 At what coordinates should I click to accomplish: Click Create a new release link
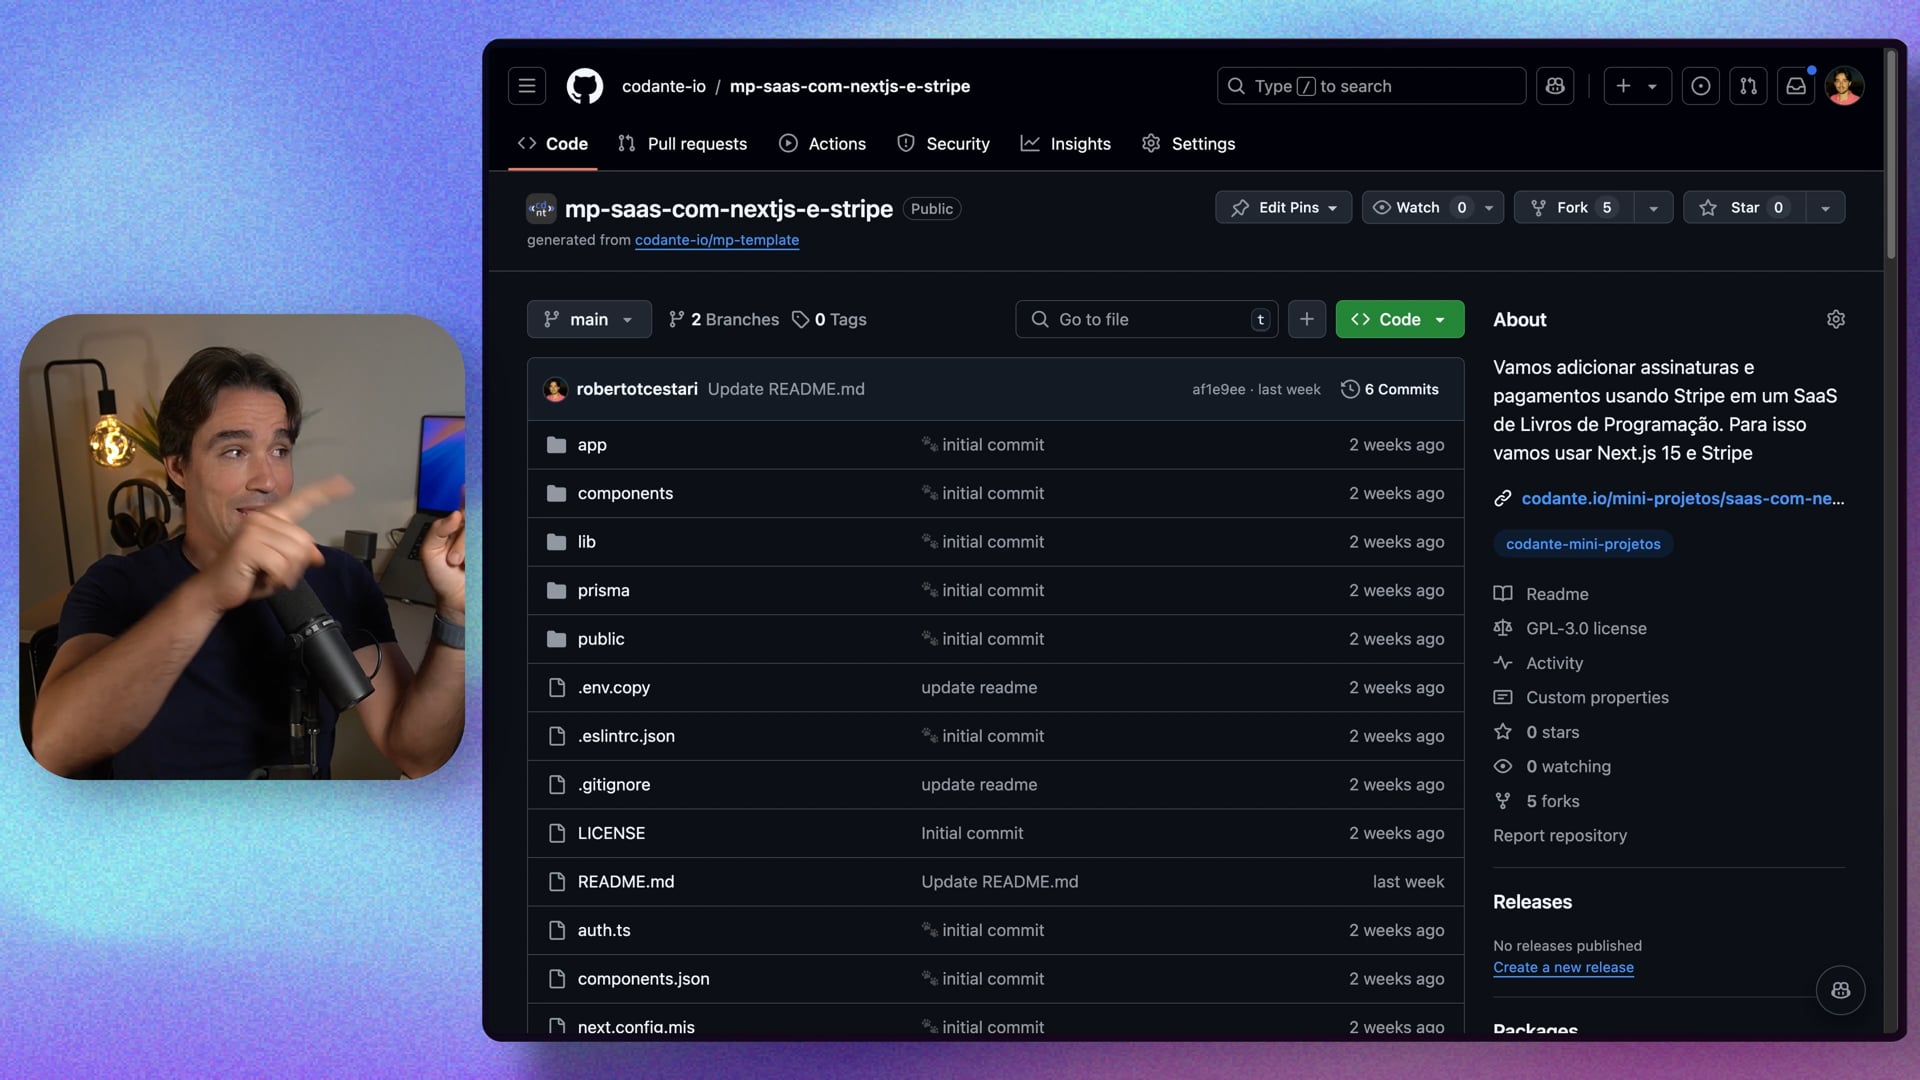tap(1563, 967)
